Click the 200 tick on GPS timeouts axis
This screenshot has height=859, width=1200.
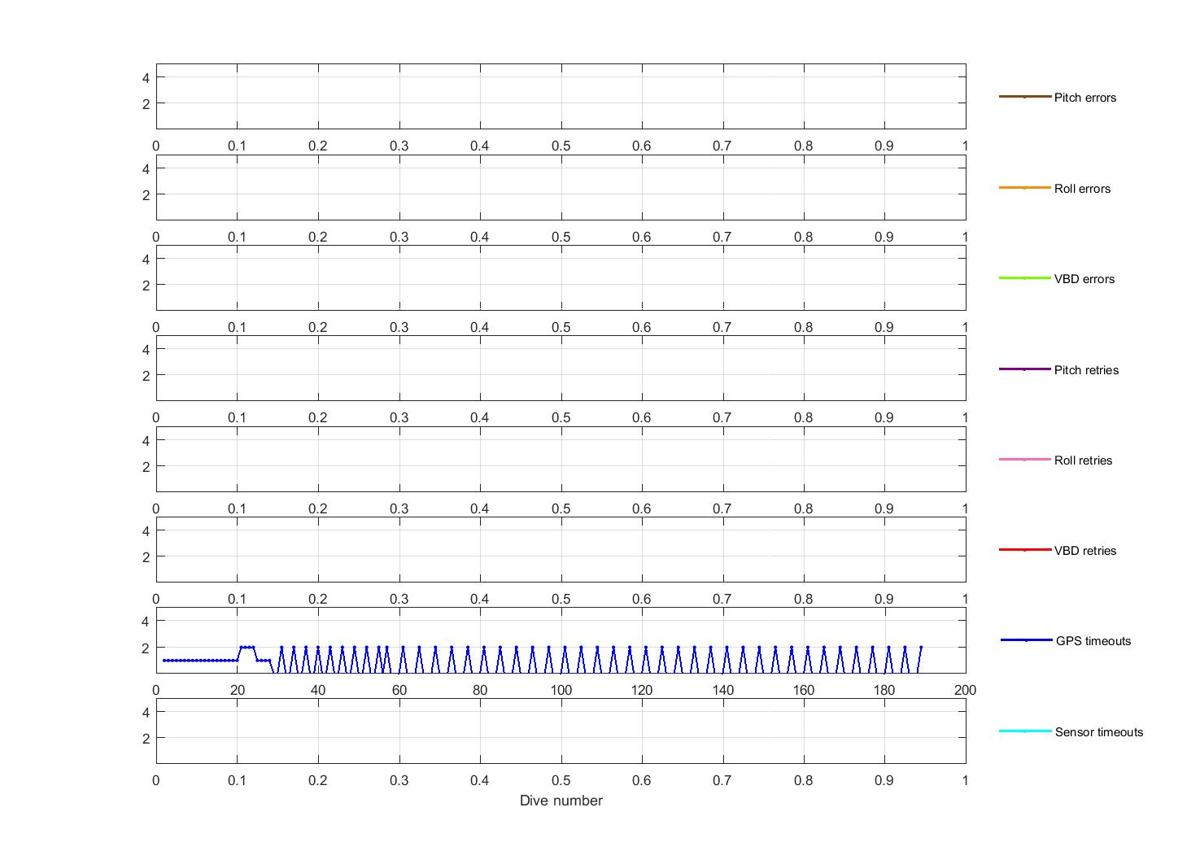point(965,690)
